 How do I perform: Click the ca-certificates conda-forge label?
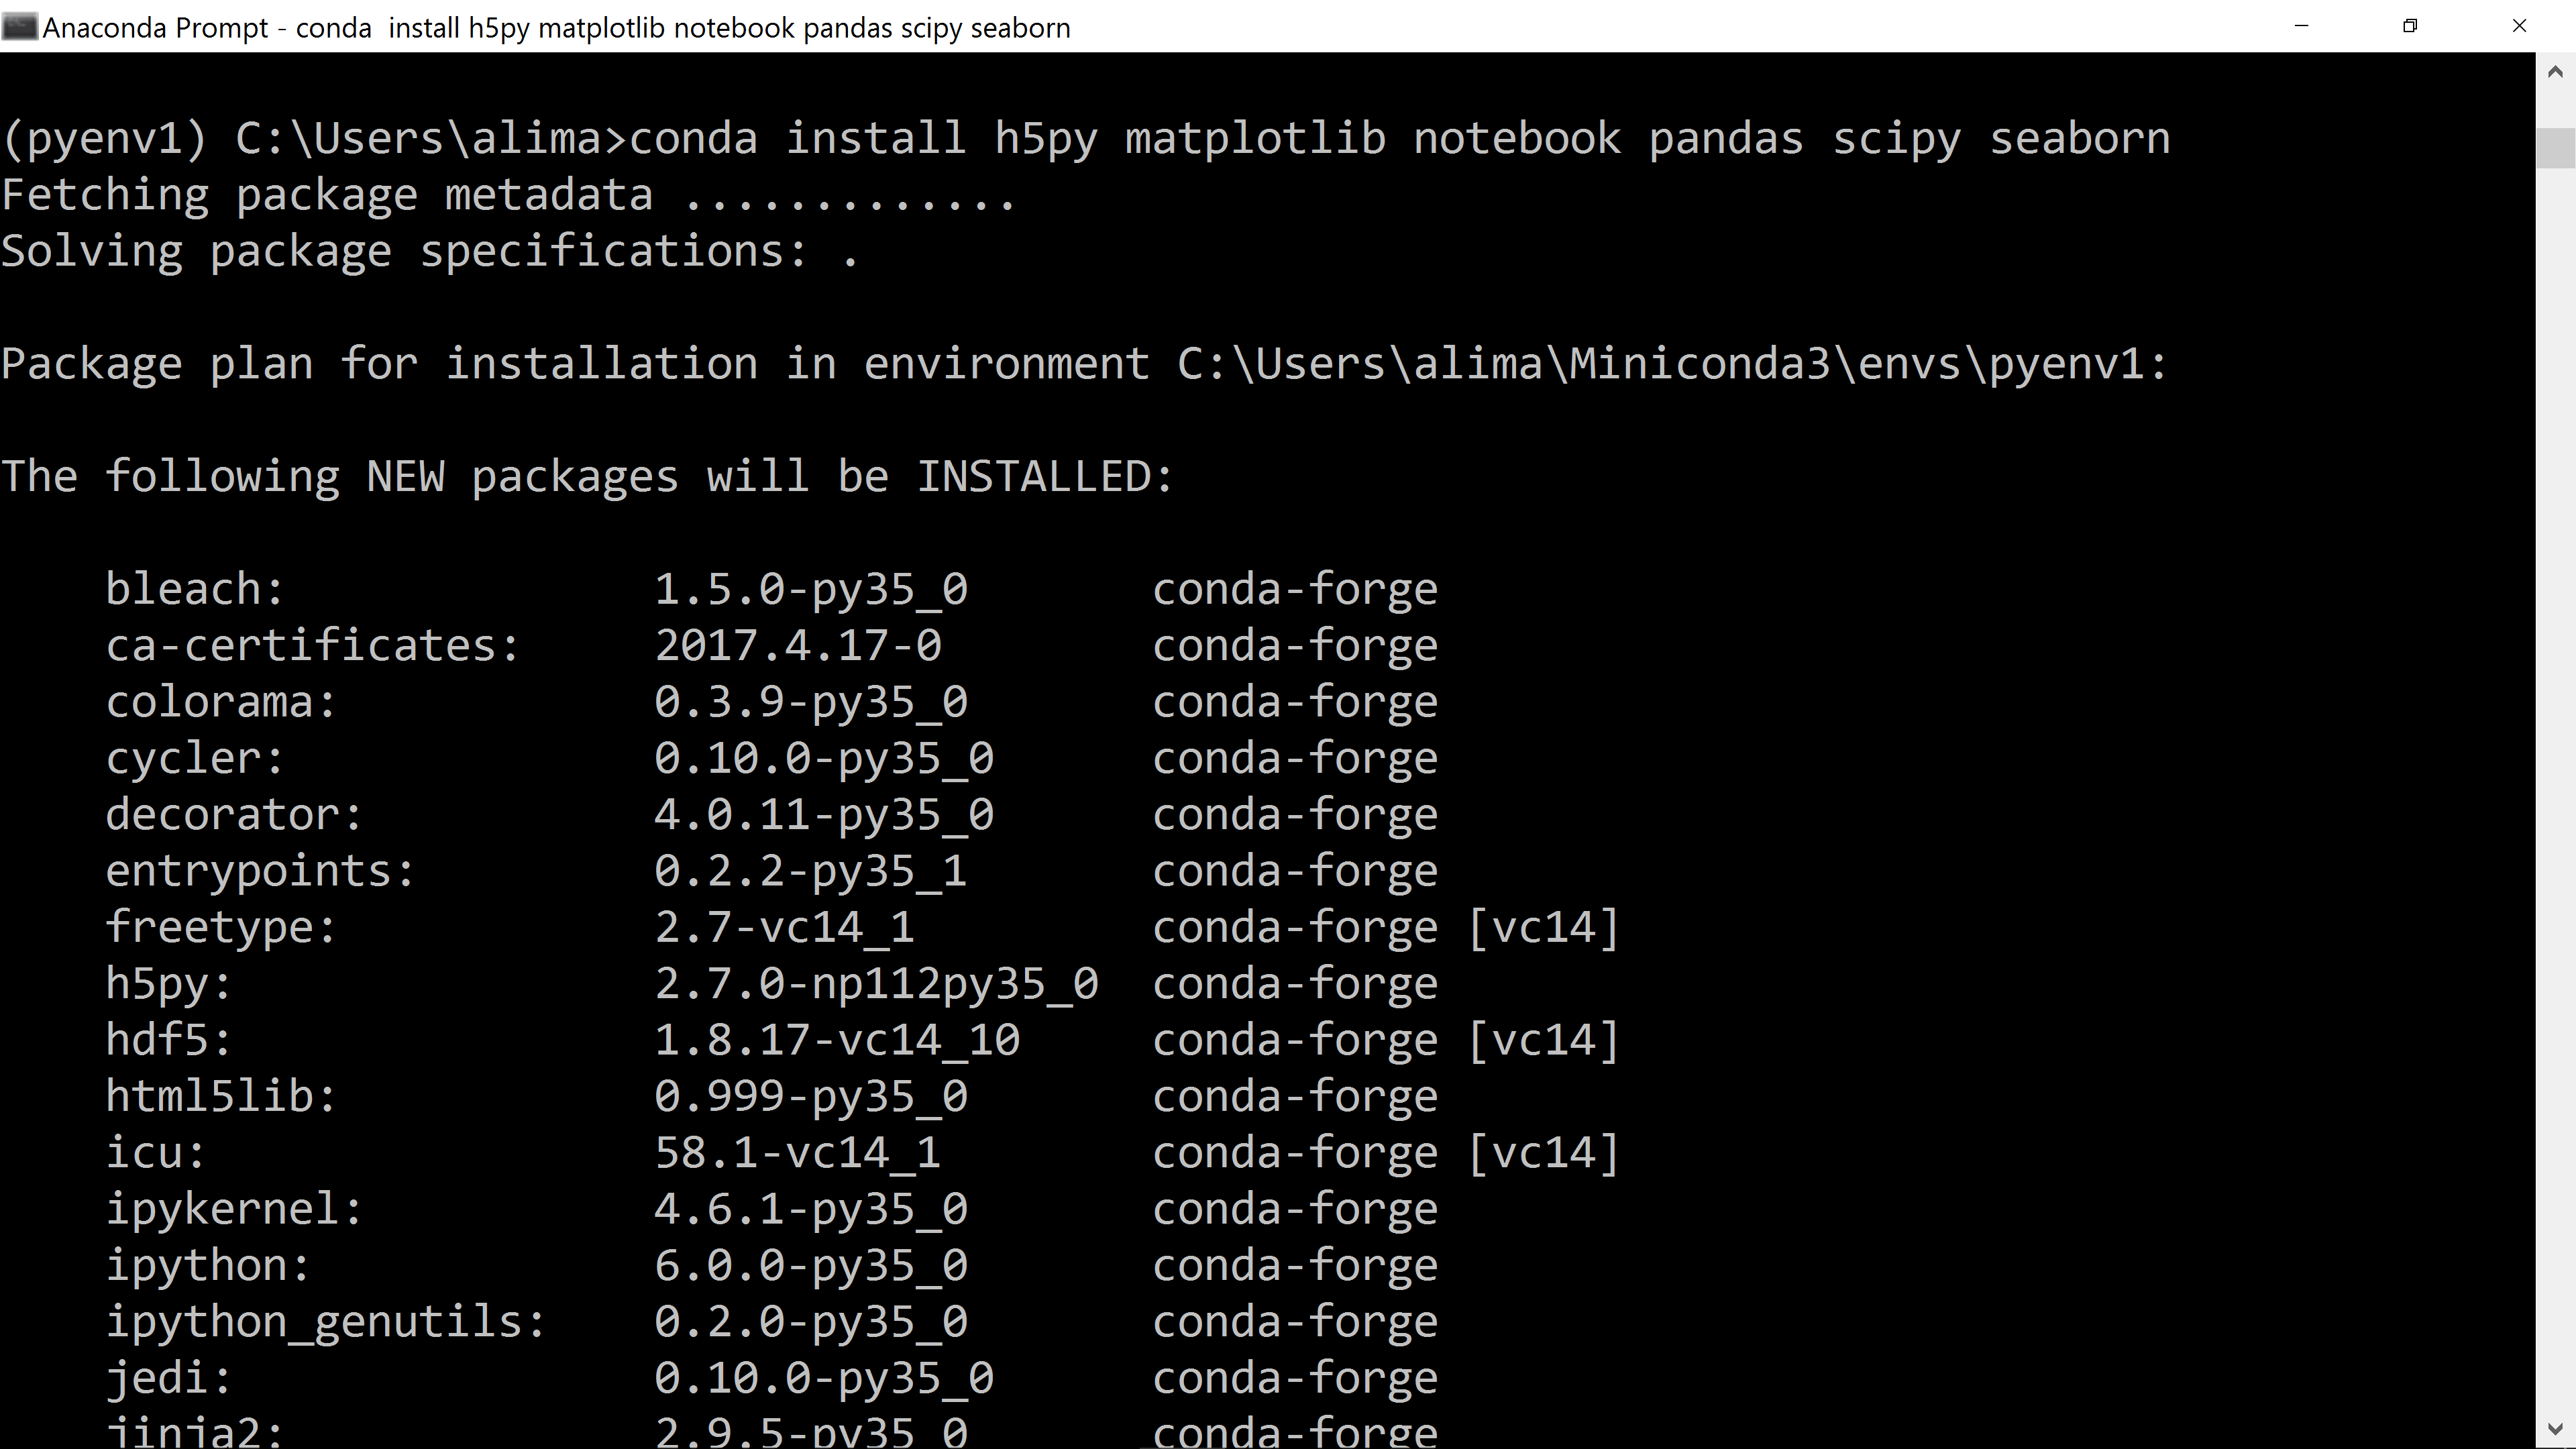[x=1294, y=644]
